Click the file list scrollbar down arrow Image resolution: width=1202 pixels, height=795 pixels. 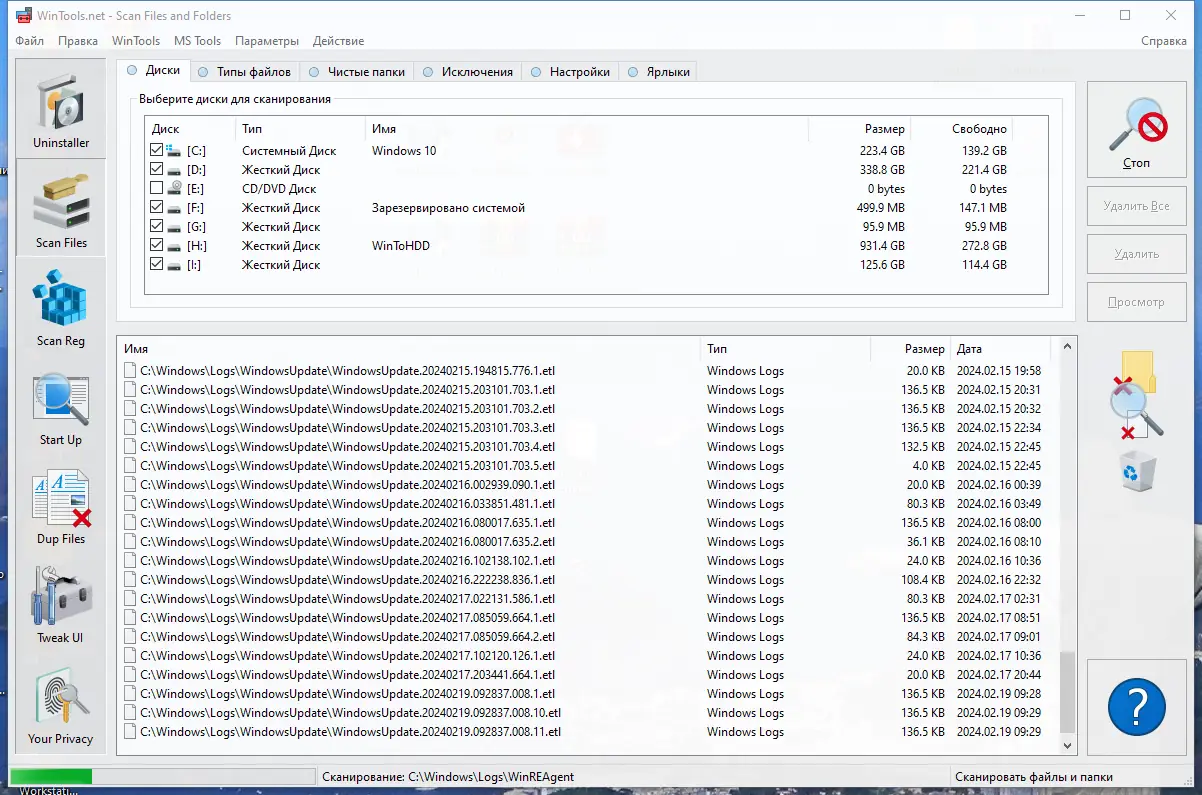tap(1067, 744)
